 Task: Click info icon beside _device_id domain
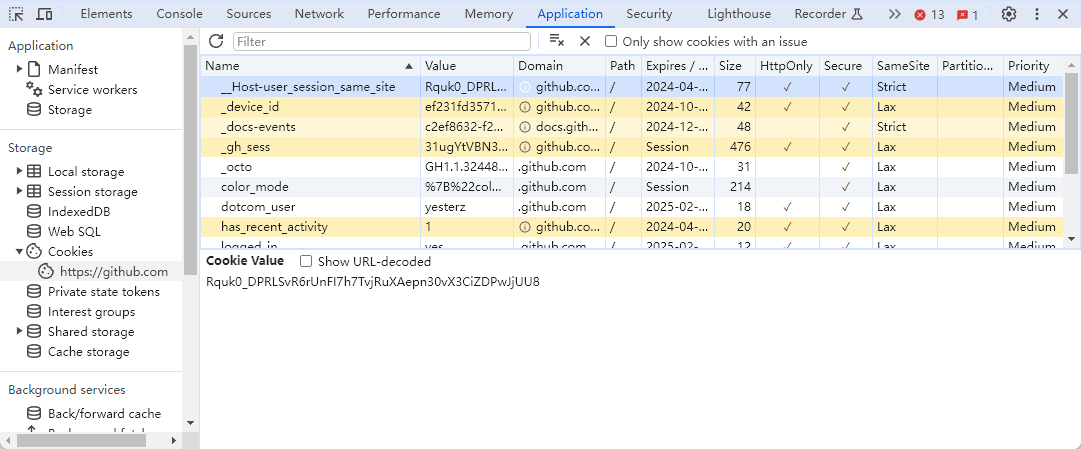tap(525, 107)
